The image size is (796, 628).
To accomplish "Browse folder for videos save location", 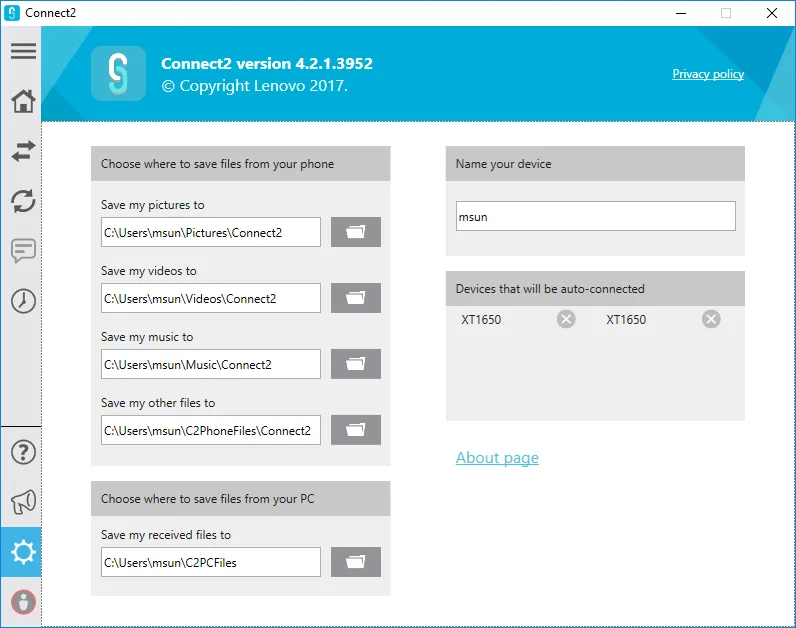I will pyautogui.click(x=356, y=298).
